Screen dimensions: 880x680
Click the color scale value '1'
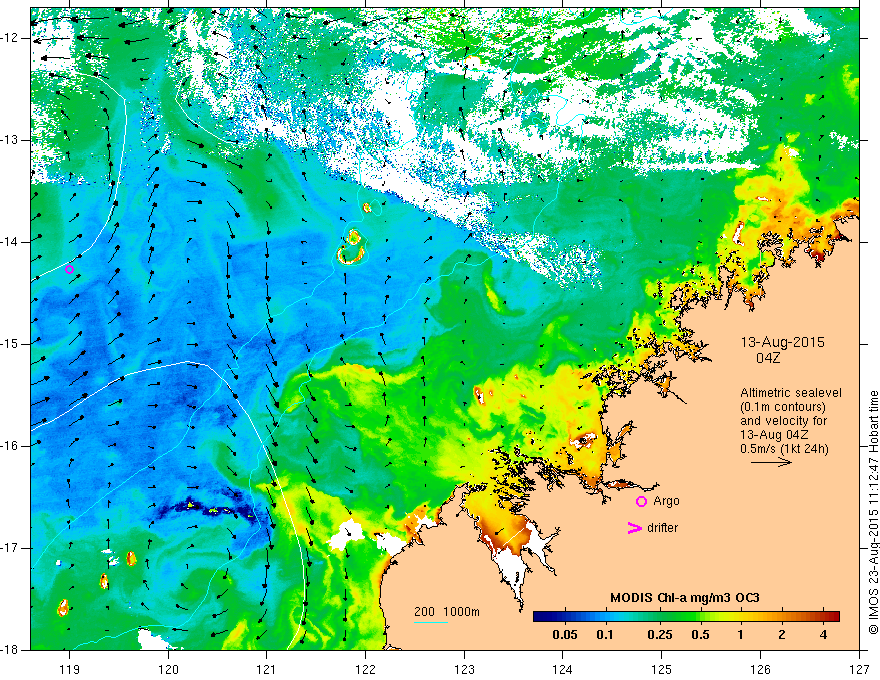[x=740, y=635]
